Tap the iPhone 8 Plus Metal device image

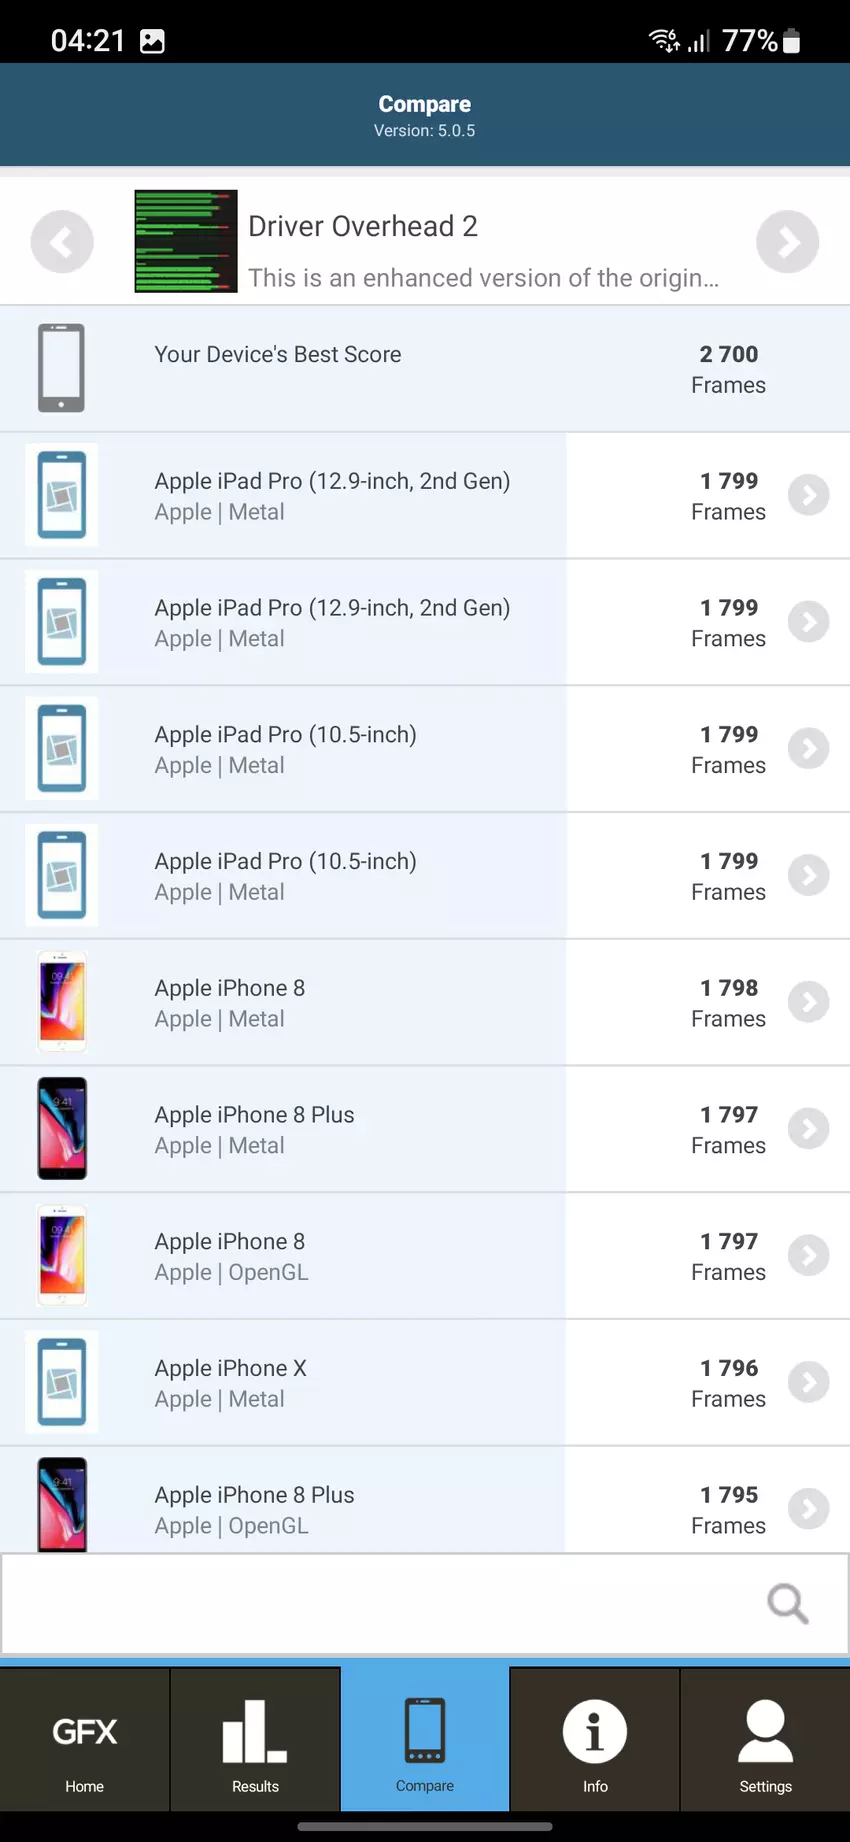point(62,1129)
